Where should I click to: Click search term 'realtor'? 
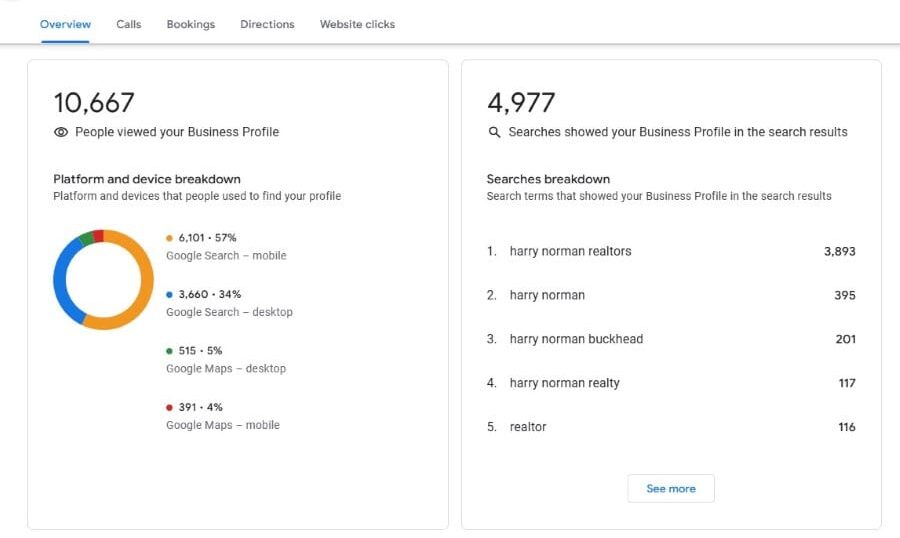528,427
